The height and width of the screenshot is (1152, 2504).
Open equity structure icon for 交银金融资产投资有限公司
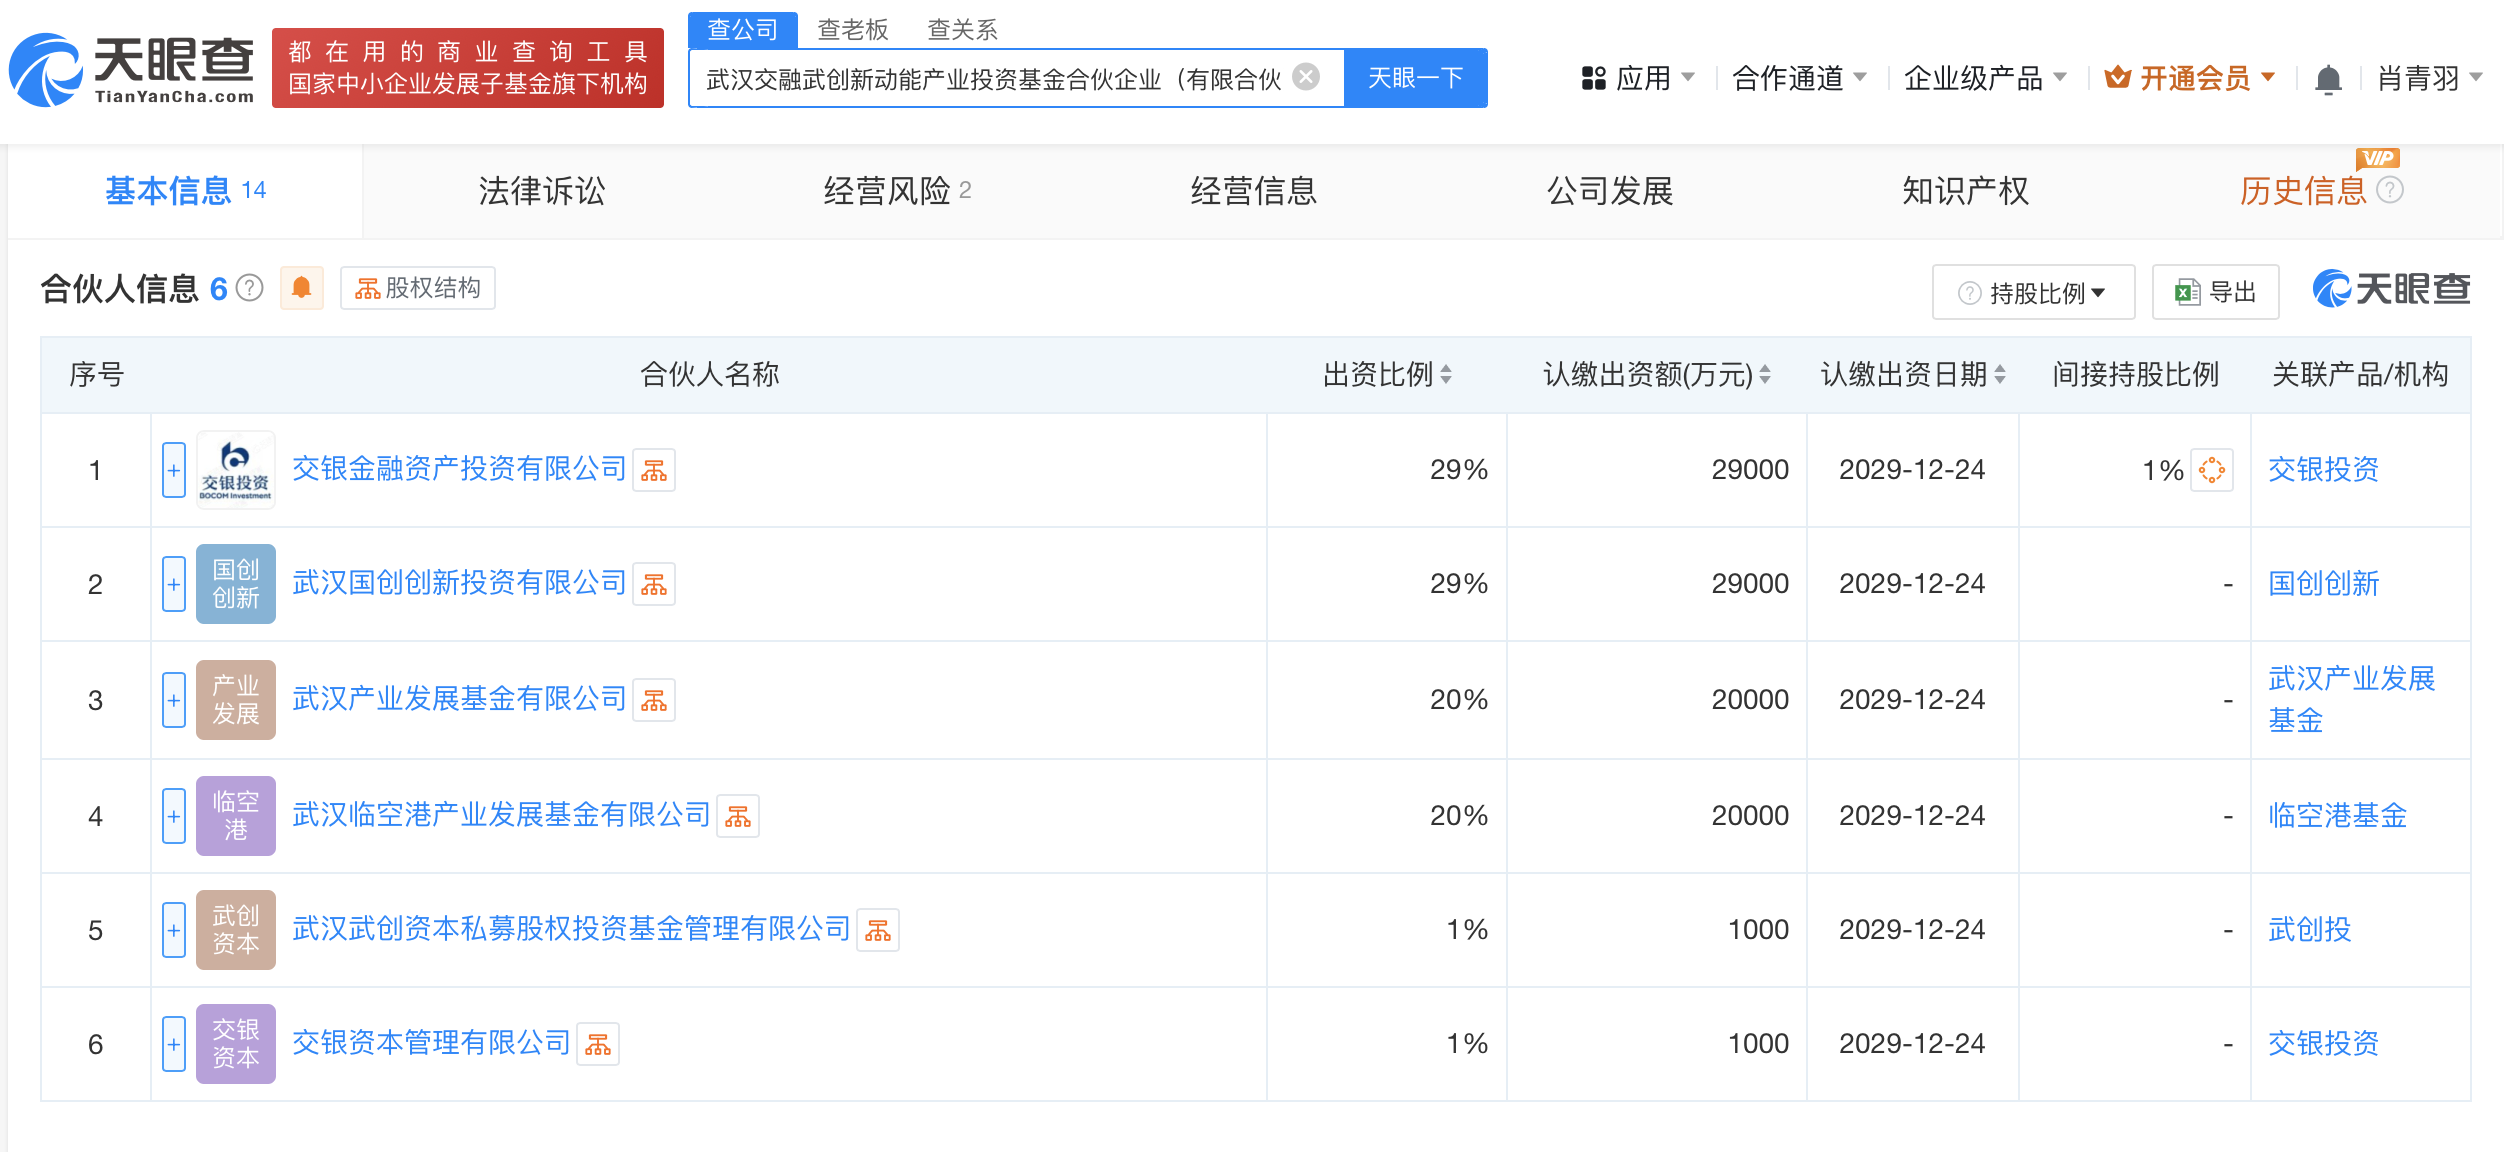click(x=654, y=471)
